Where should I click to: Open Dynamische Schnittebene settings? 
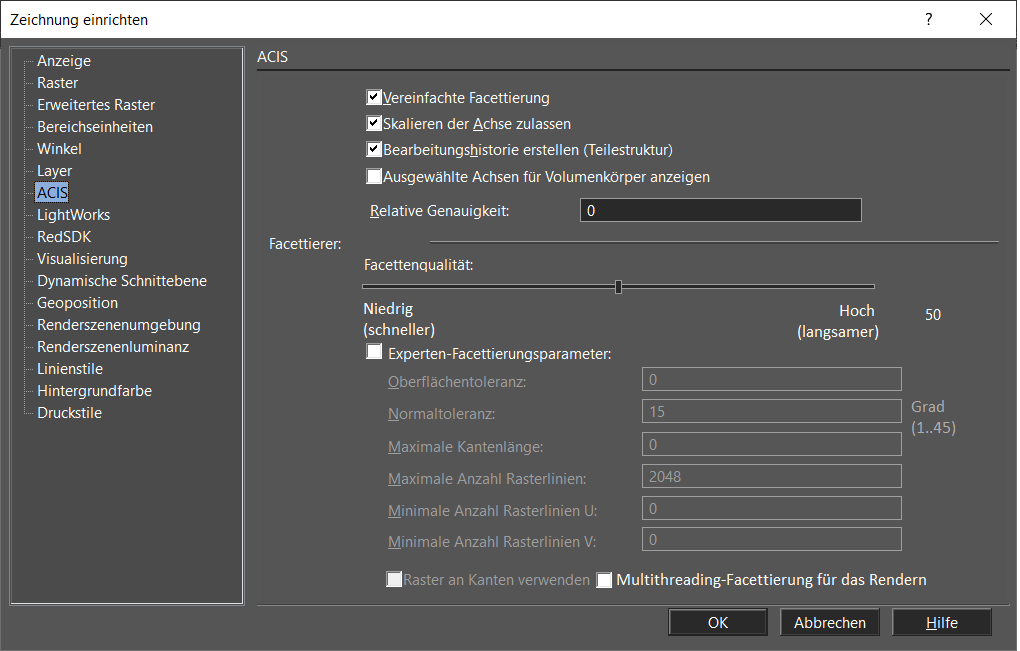click(x=122, y=281)
